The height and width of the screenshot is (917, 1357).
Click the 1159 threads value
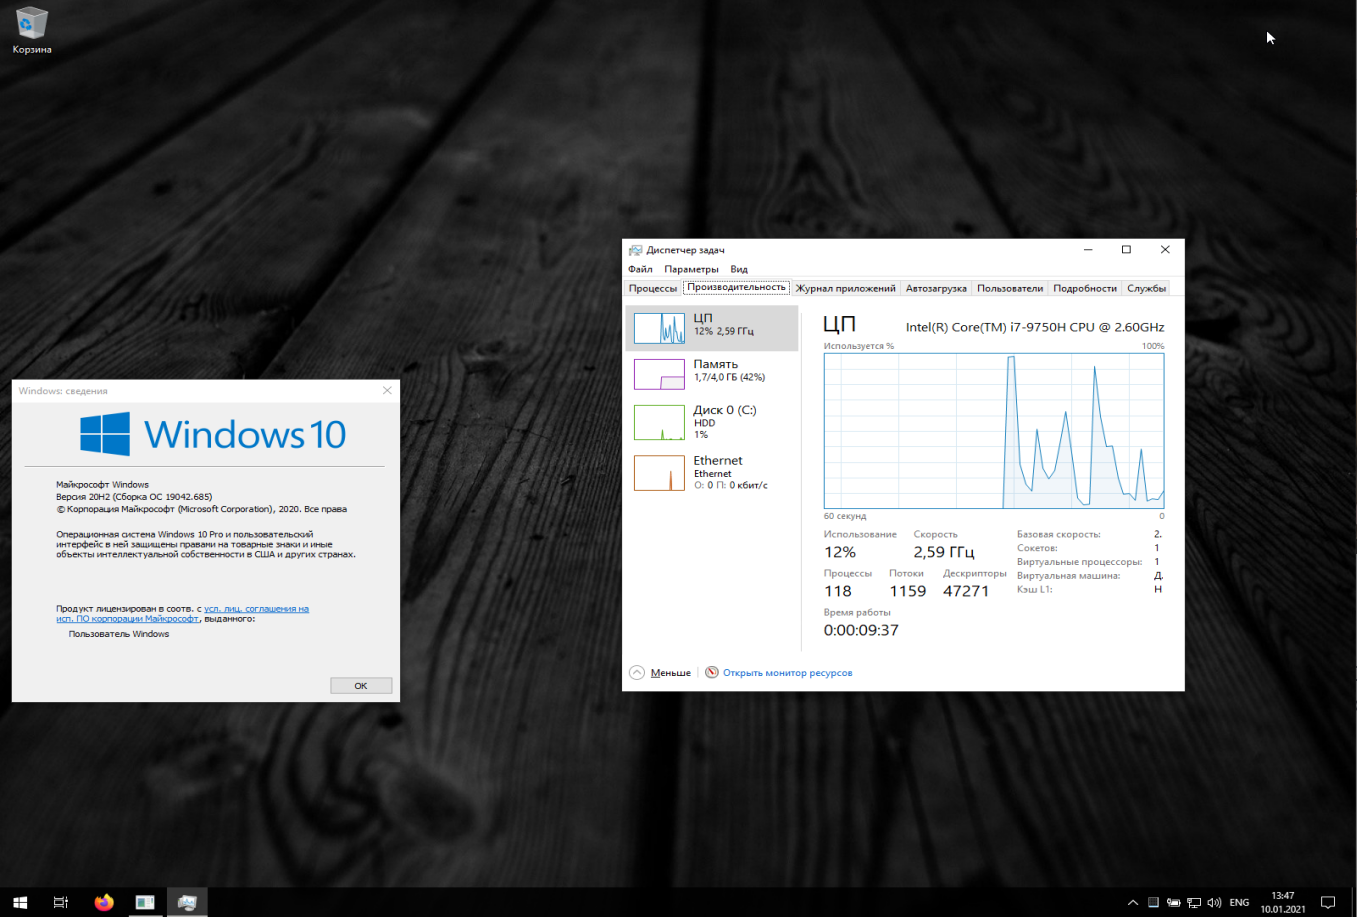pos(908,591)
